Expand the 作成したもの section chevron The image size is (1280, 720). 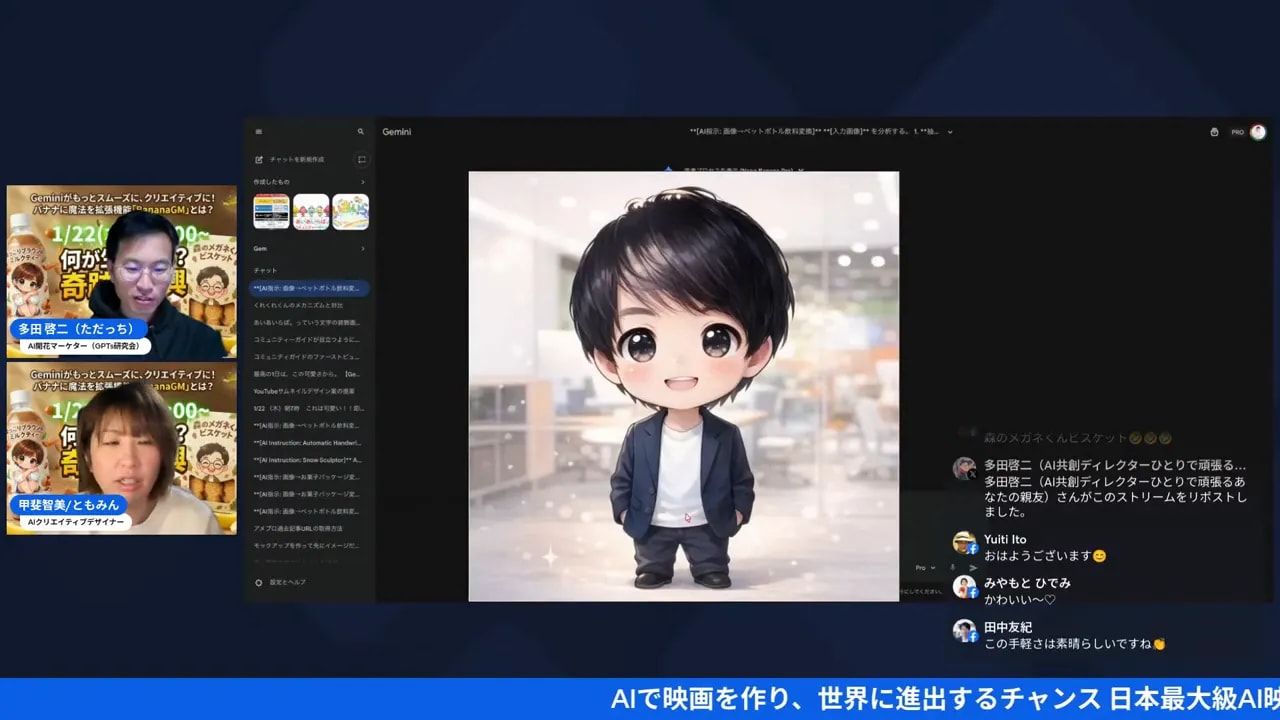click(x=362, y=182)
